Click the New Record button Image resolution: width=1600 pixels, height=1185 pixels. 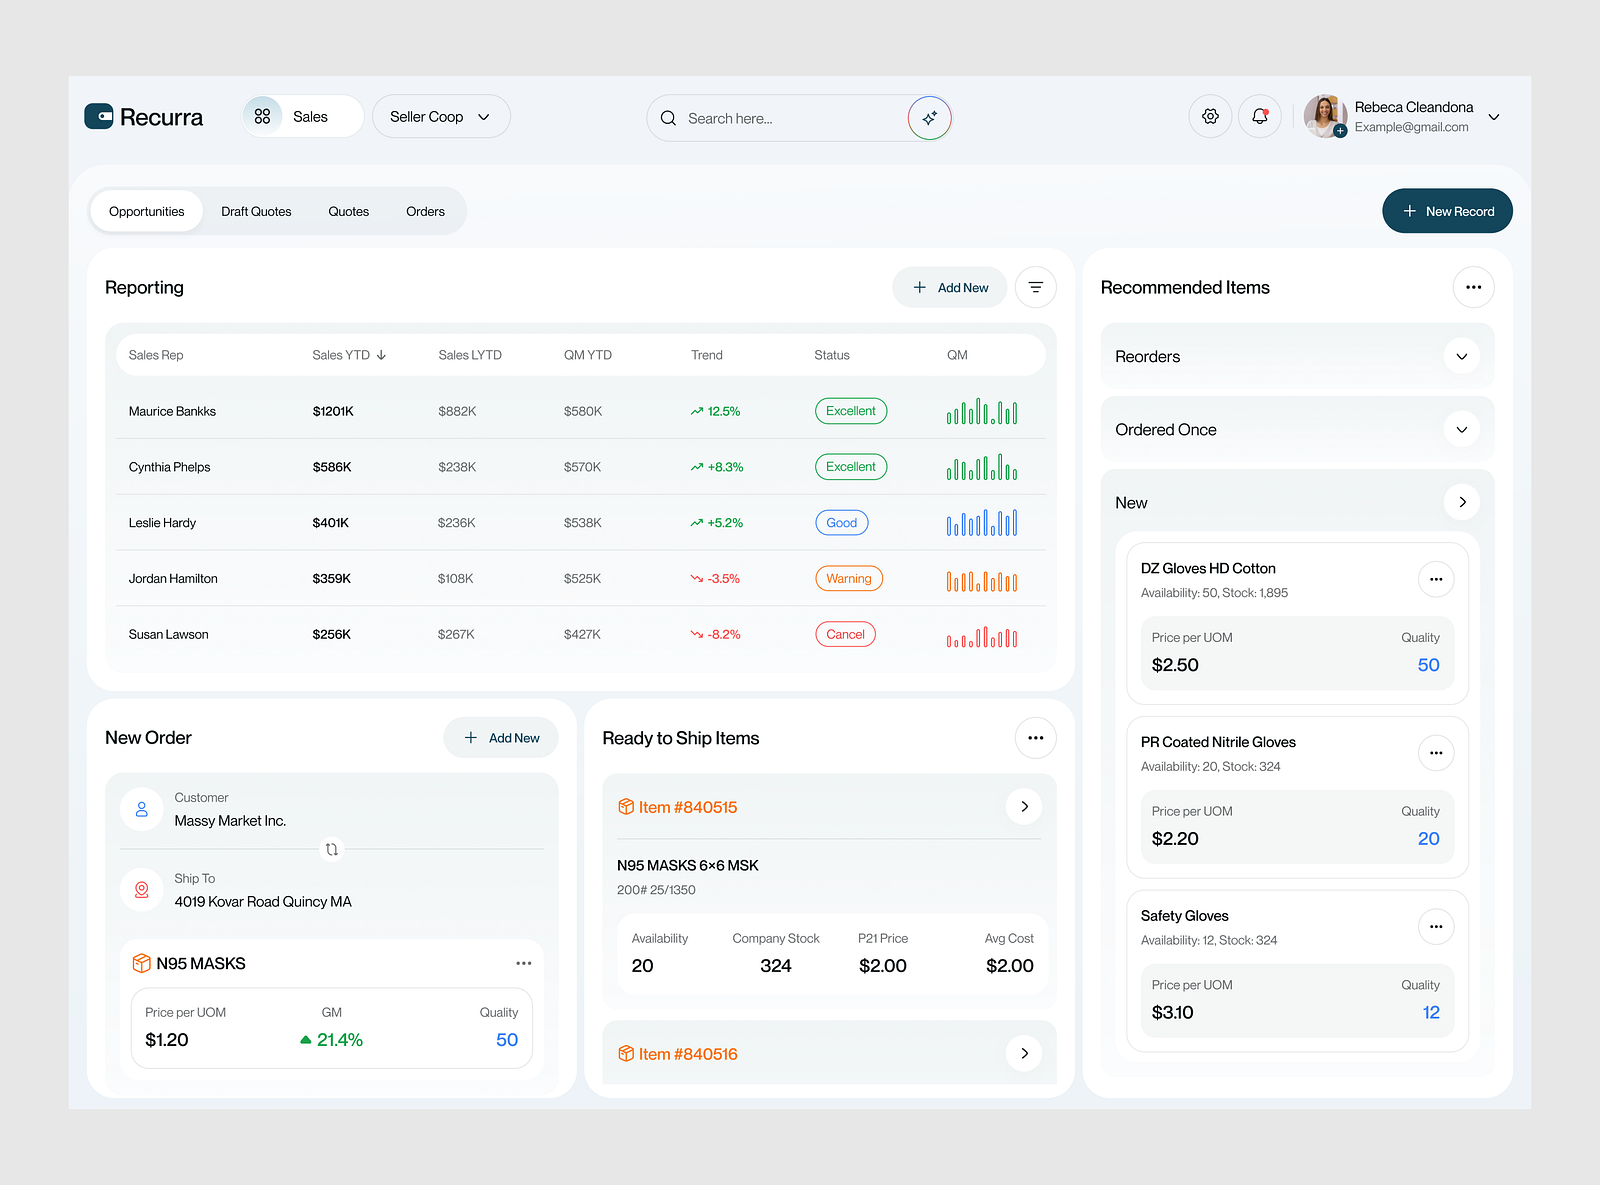(x=1447, y=211)
